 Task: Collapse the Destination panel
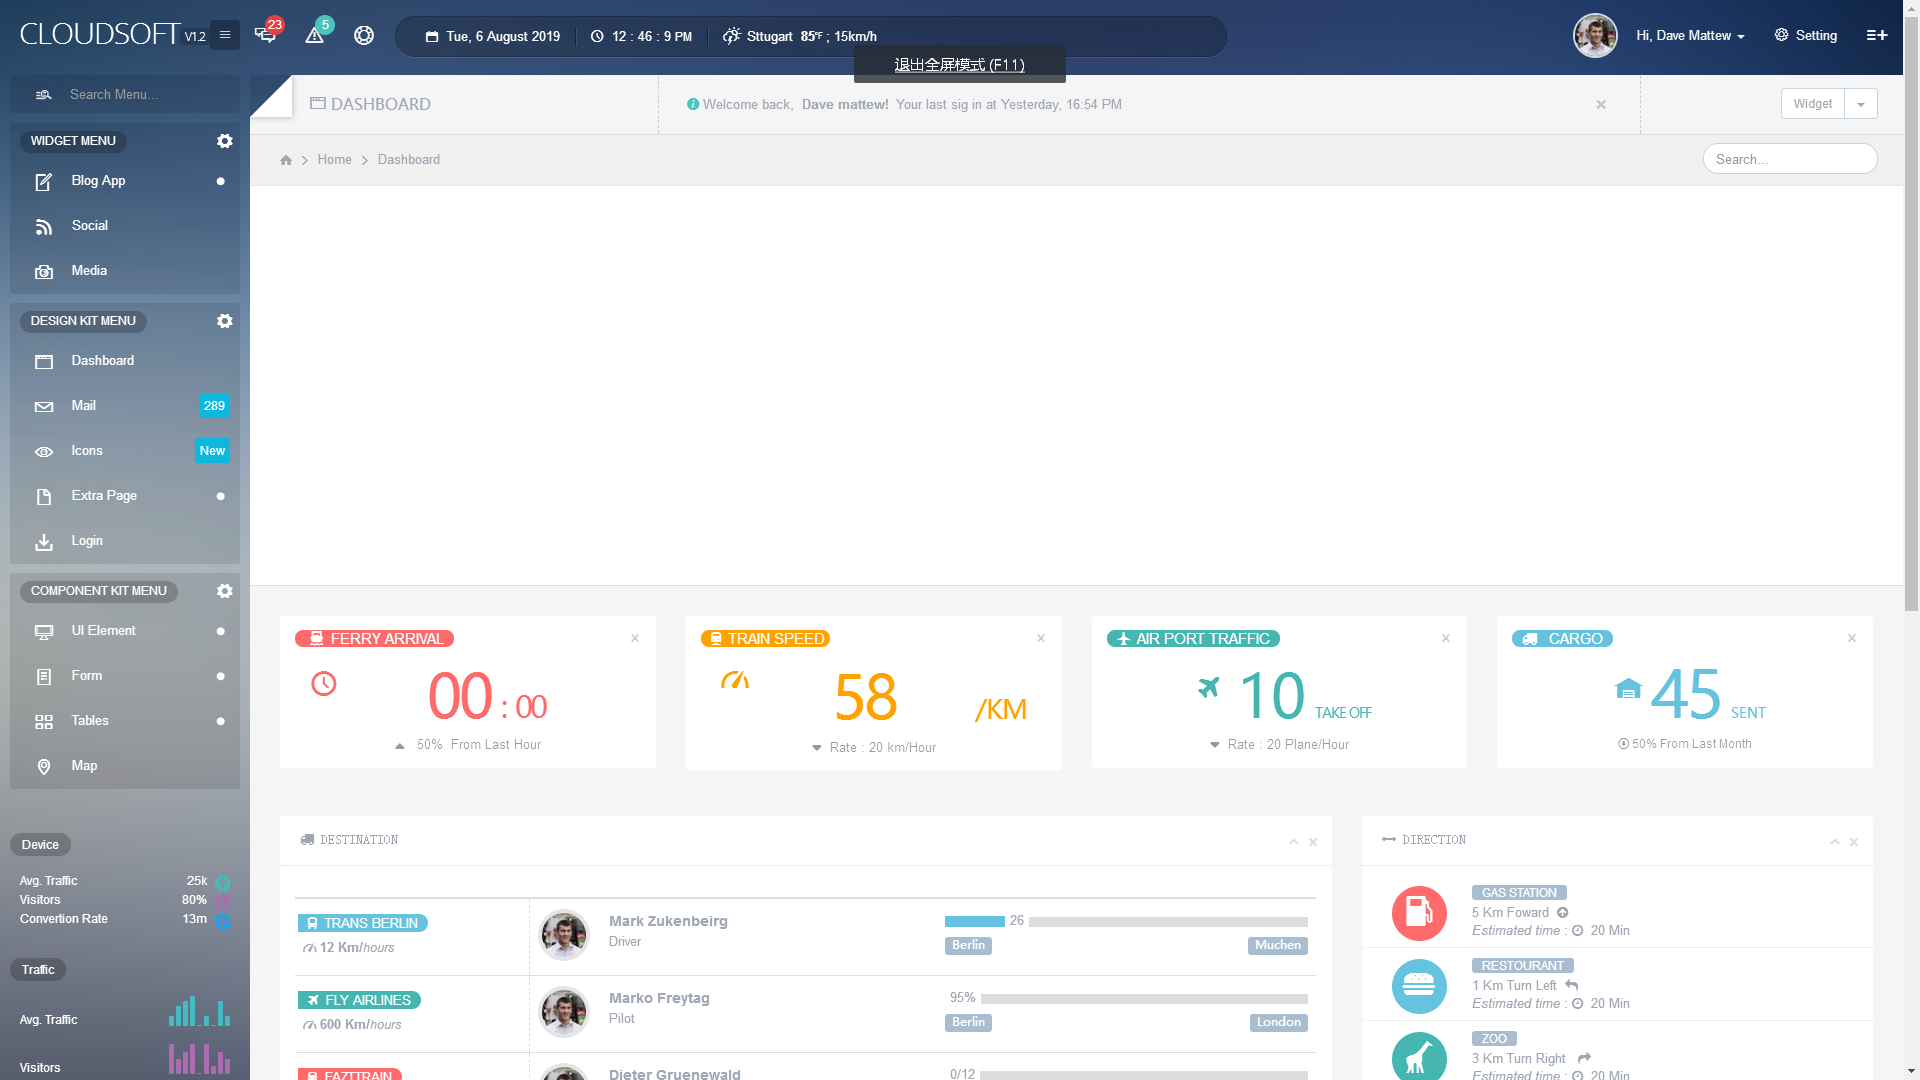point(1294,842)
